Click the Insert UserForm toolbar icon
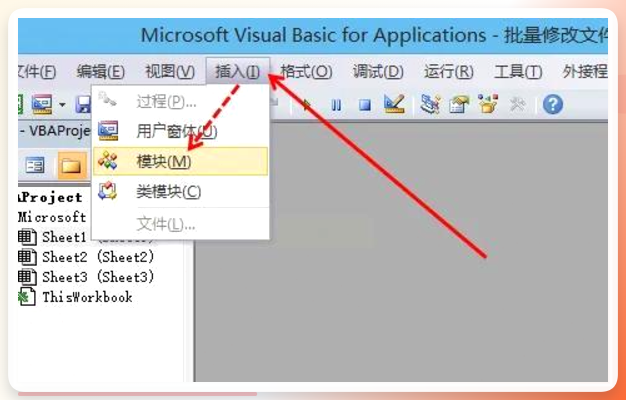626x400 pixels. click(42, 105)
